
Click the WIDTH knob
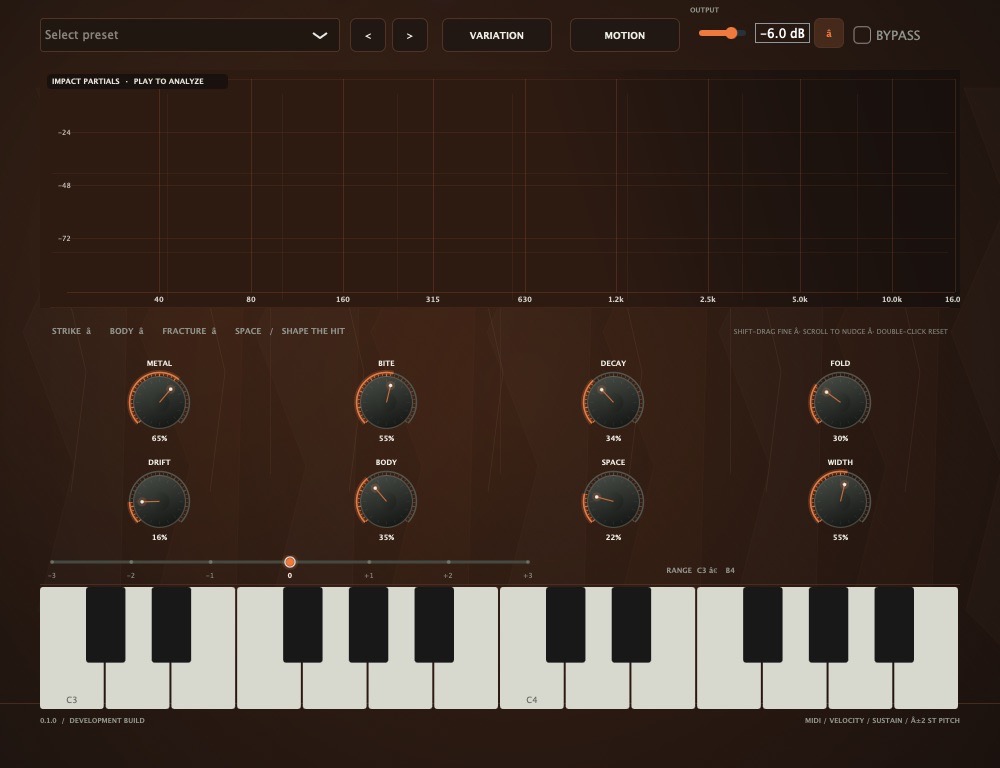tap(840, 501)
